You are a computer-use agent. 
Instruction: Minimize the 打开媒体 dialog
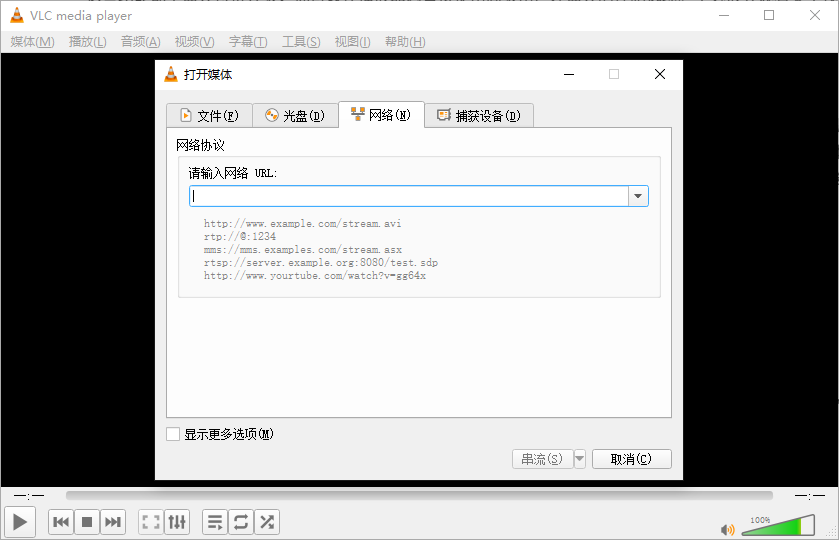[569, 74]
